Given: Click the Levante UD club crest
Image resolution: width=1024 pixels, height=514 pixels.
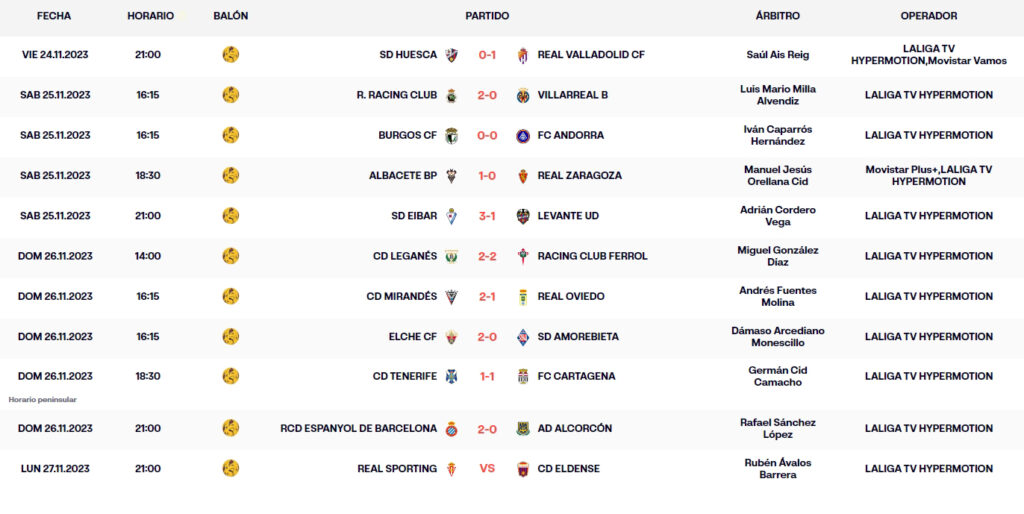Looking at the screenshot, I should tap(522, 216).
